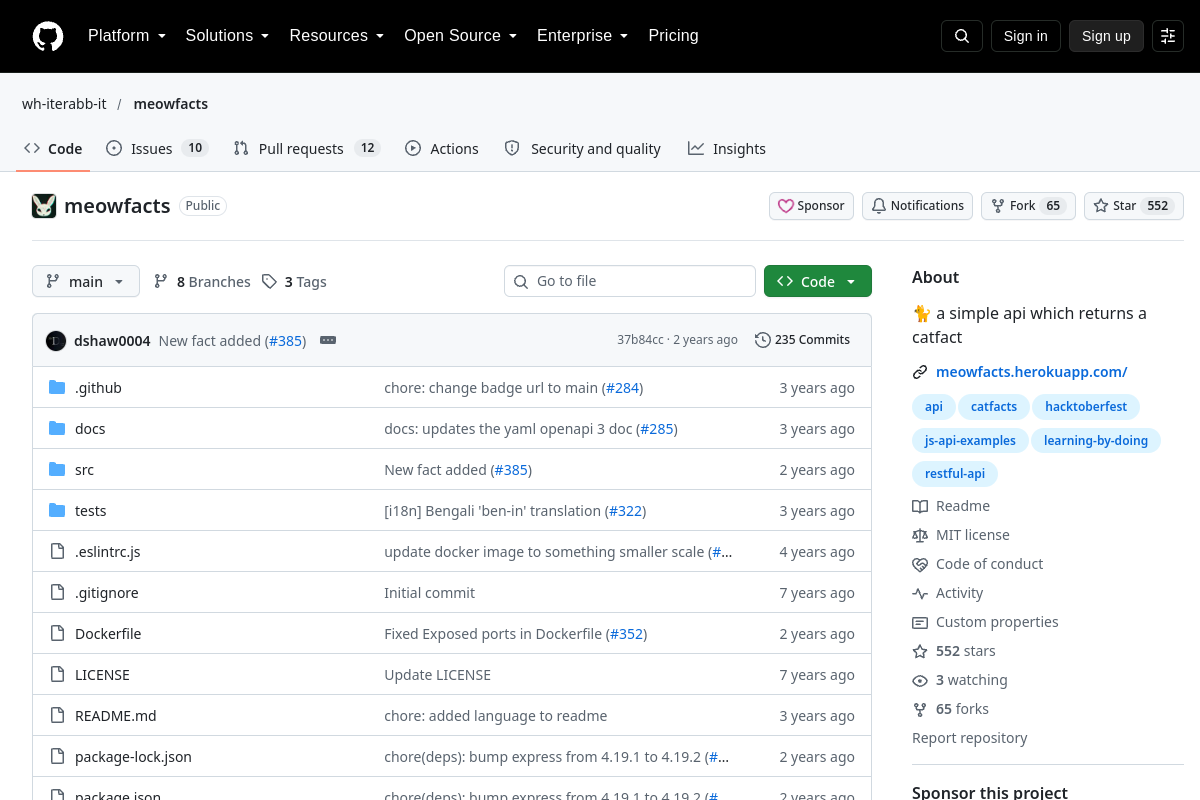This screenshot has width=1200, height=800.
Task: Open the Notifications bell button
Action: point(917,206)
